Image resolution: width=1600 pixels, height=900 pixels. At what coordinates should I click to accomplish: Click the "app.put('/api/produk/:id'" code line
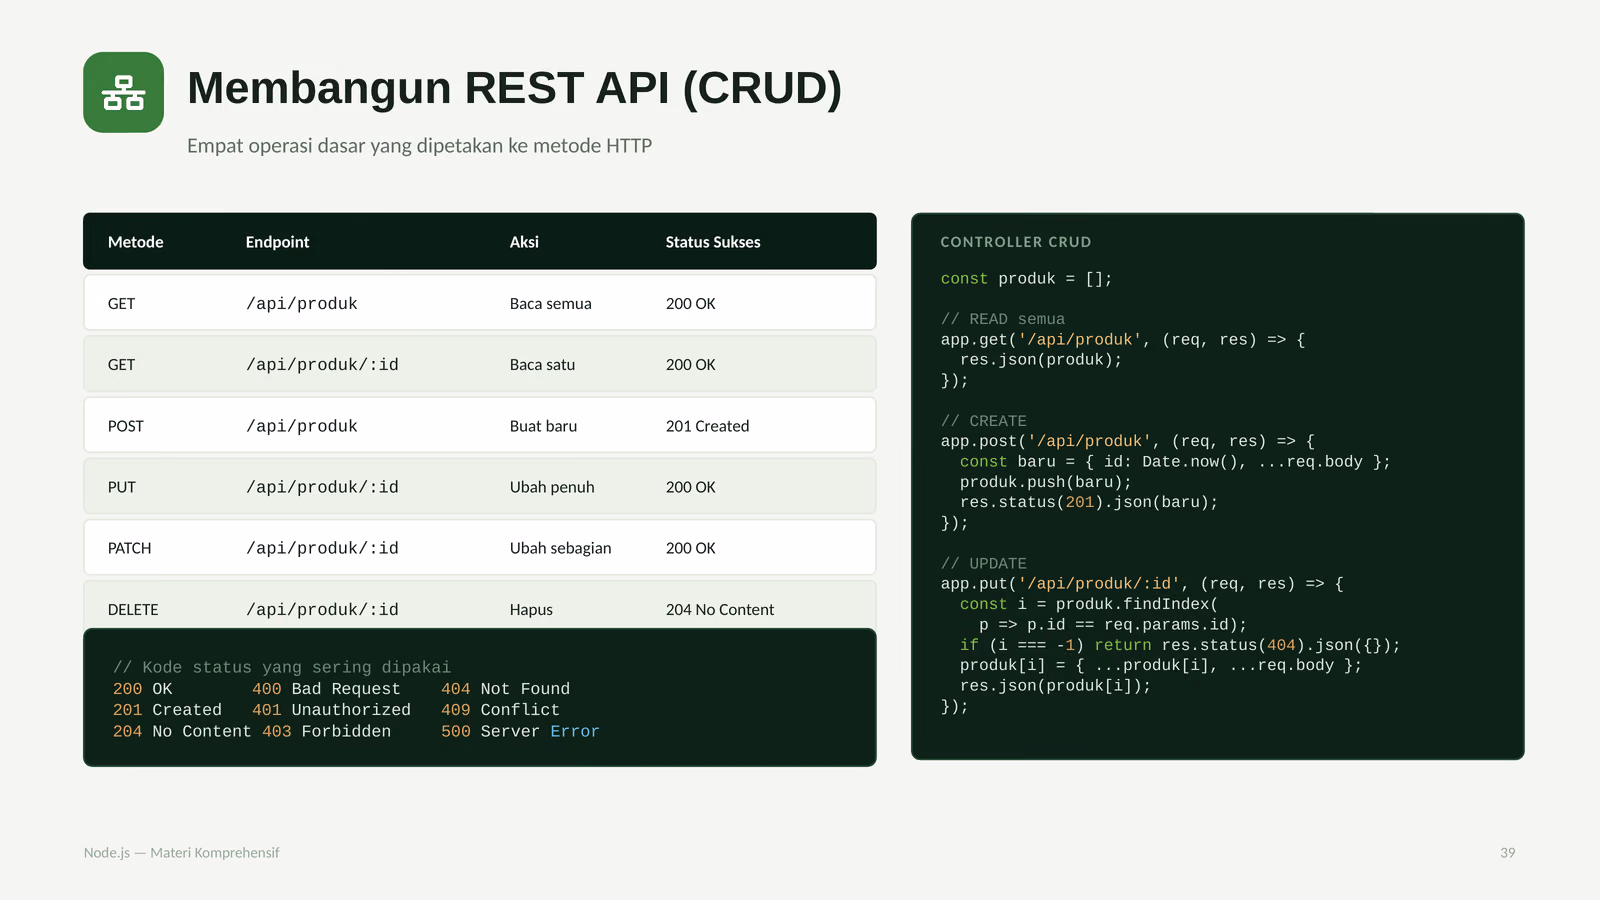tap(1142, 584)
